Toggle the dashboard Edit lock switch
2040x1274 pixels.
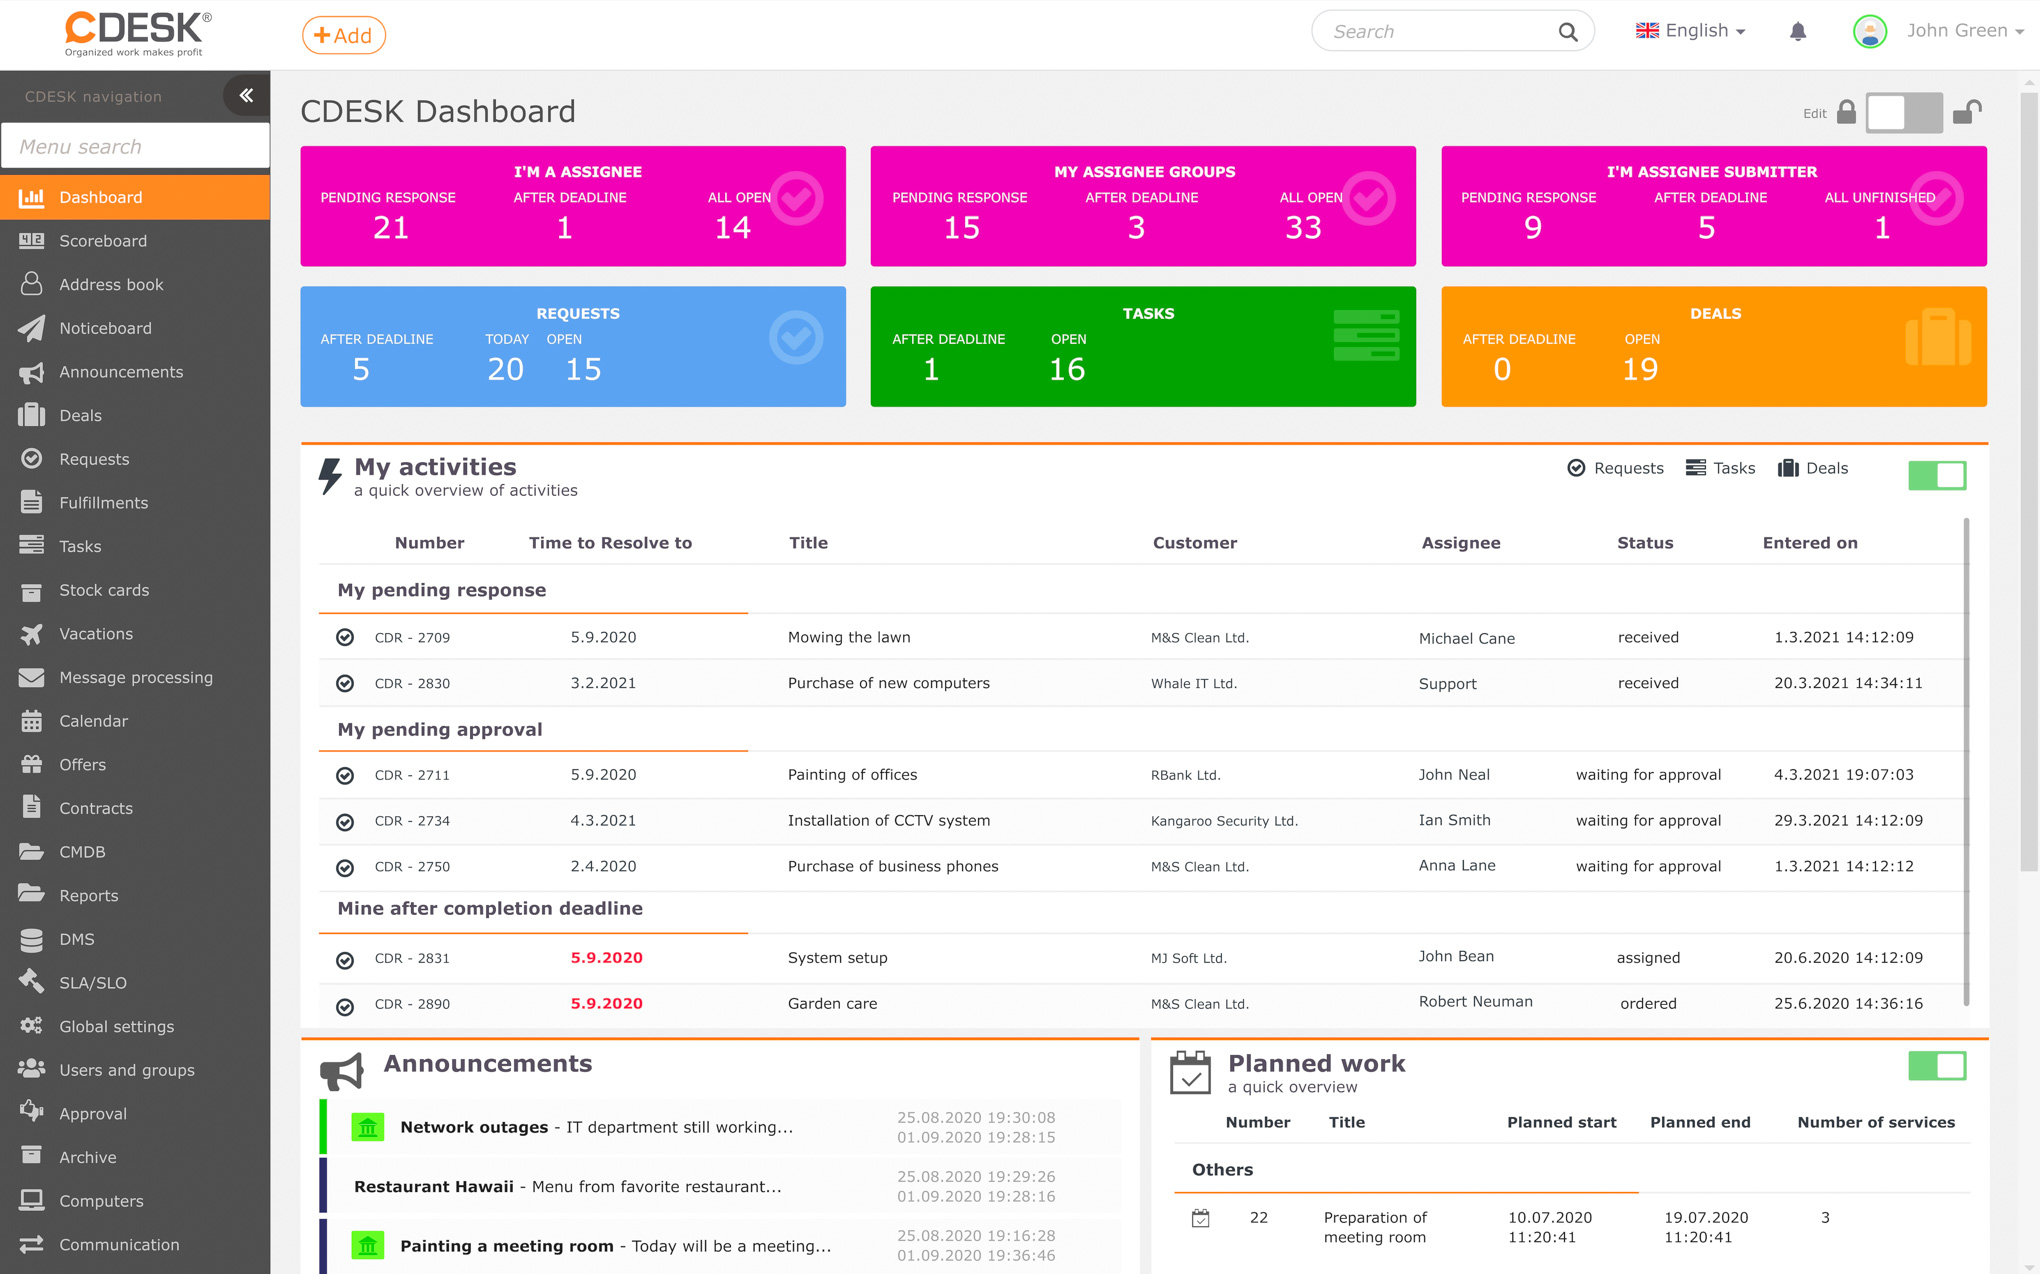[1903, 113]
